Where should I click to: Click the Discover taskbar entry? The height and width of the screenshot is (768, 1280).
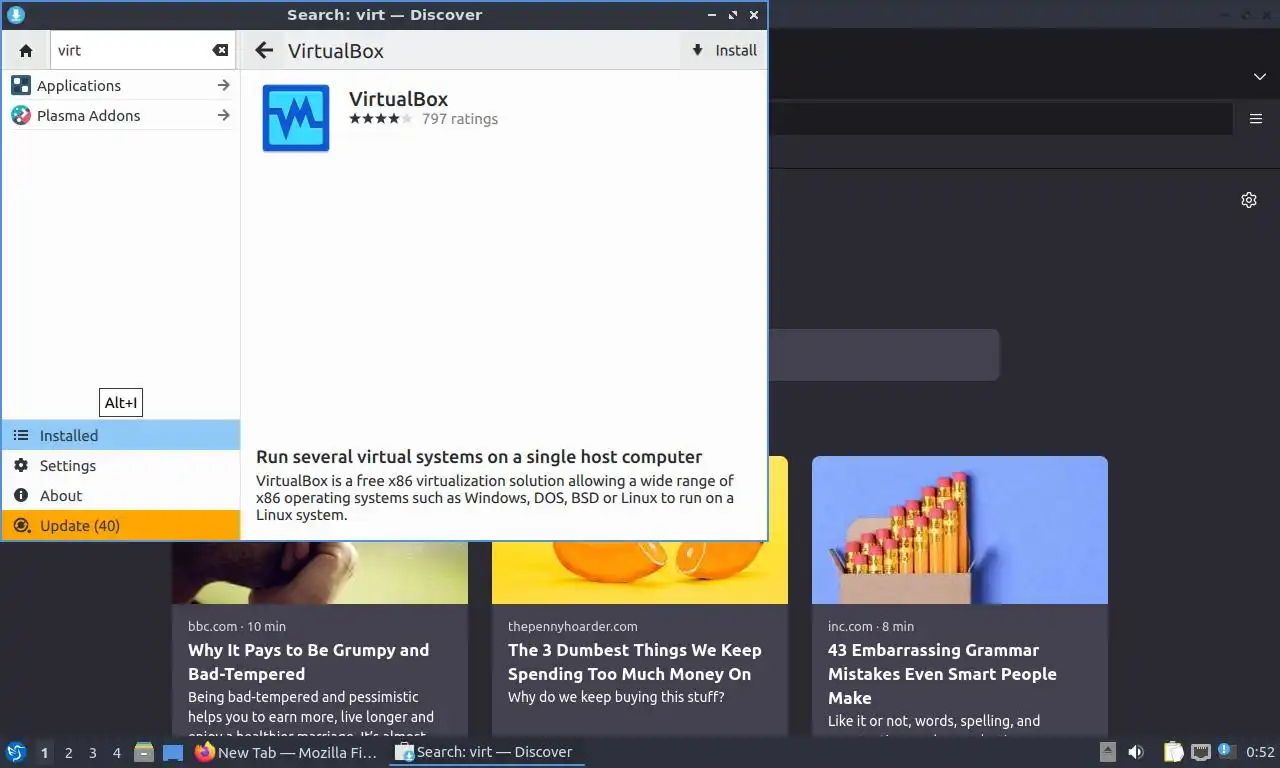485,752
